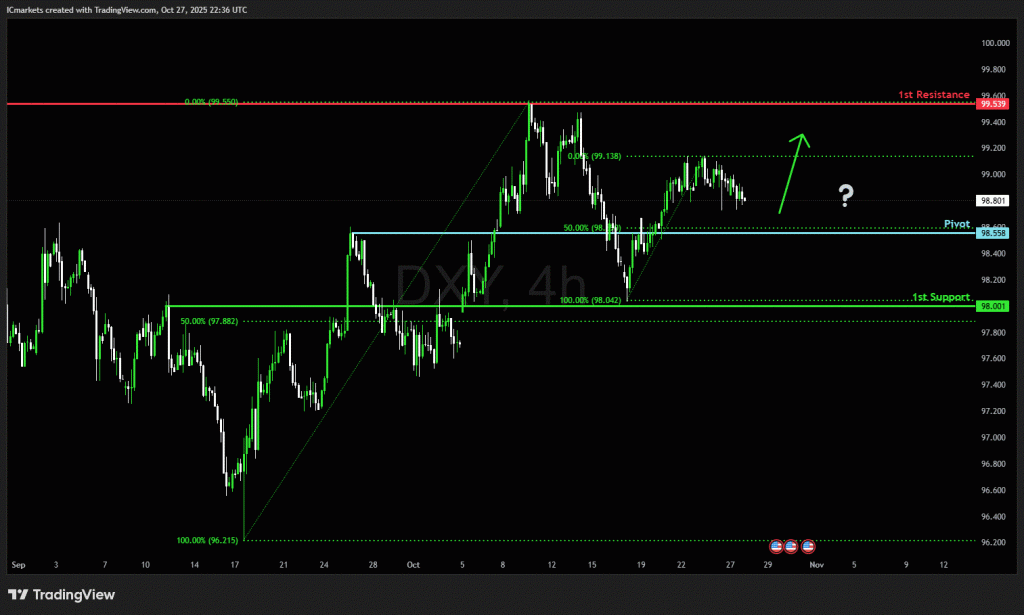Click the 100.00% (96.215) Fibonacci label

click(x=208, y=541)
